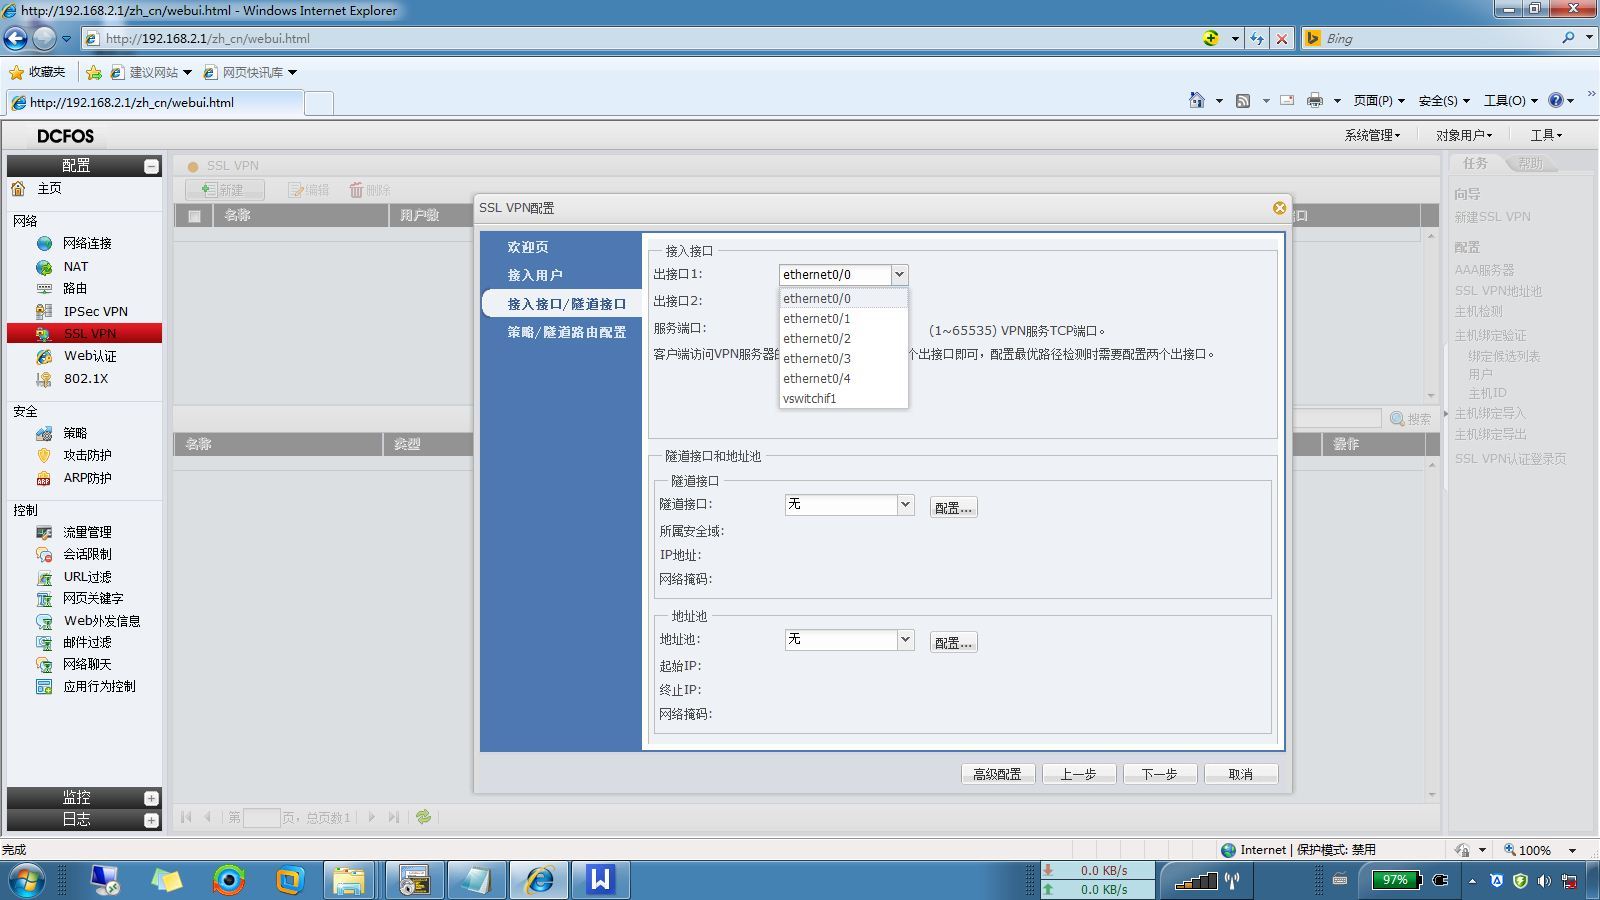
Task: Choose ethernet0/1 from the dropdown list
Action: 843,319
